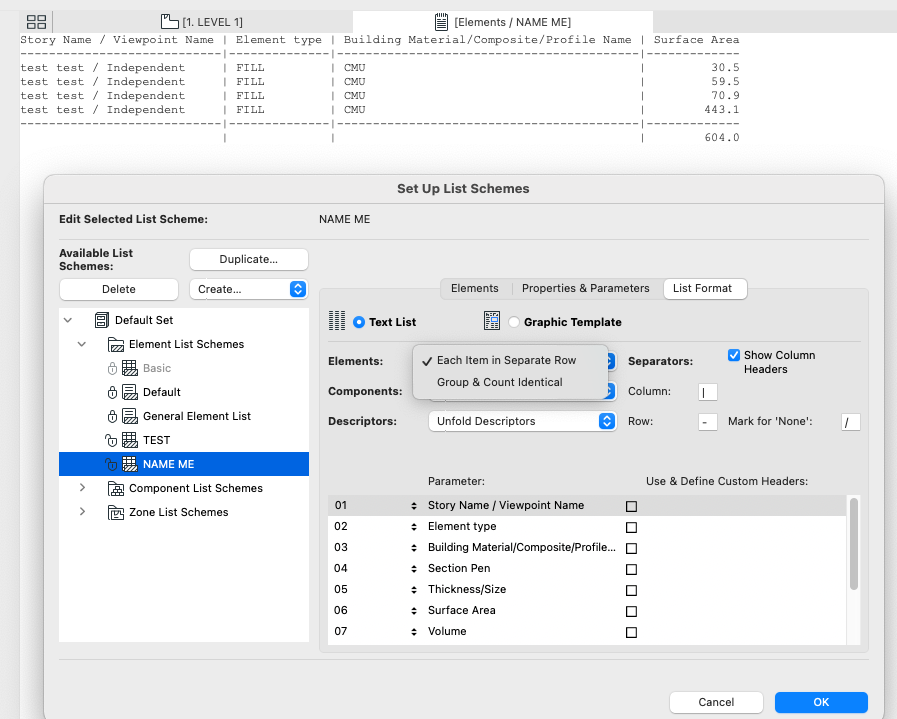Expand the Zone List Schemes folder

tap(82, 512)
